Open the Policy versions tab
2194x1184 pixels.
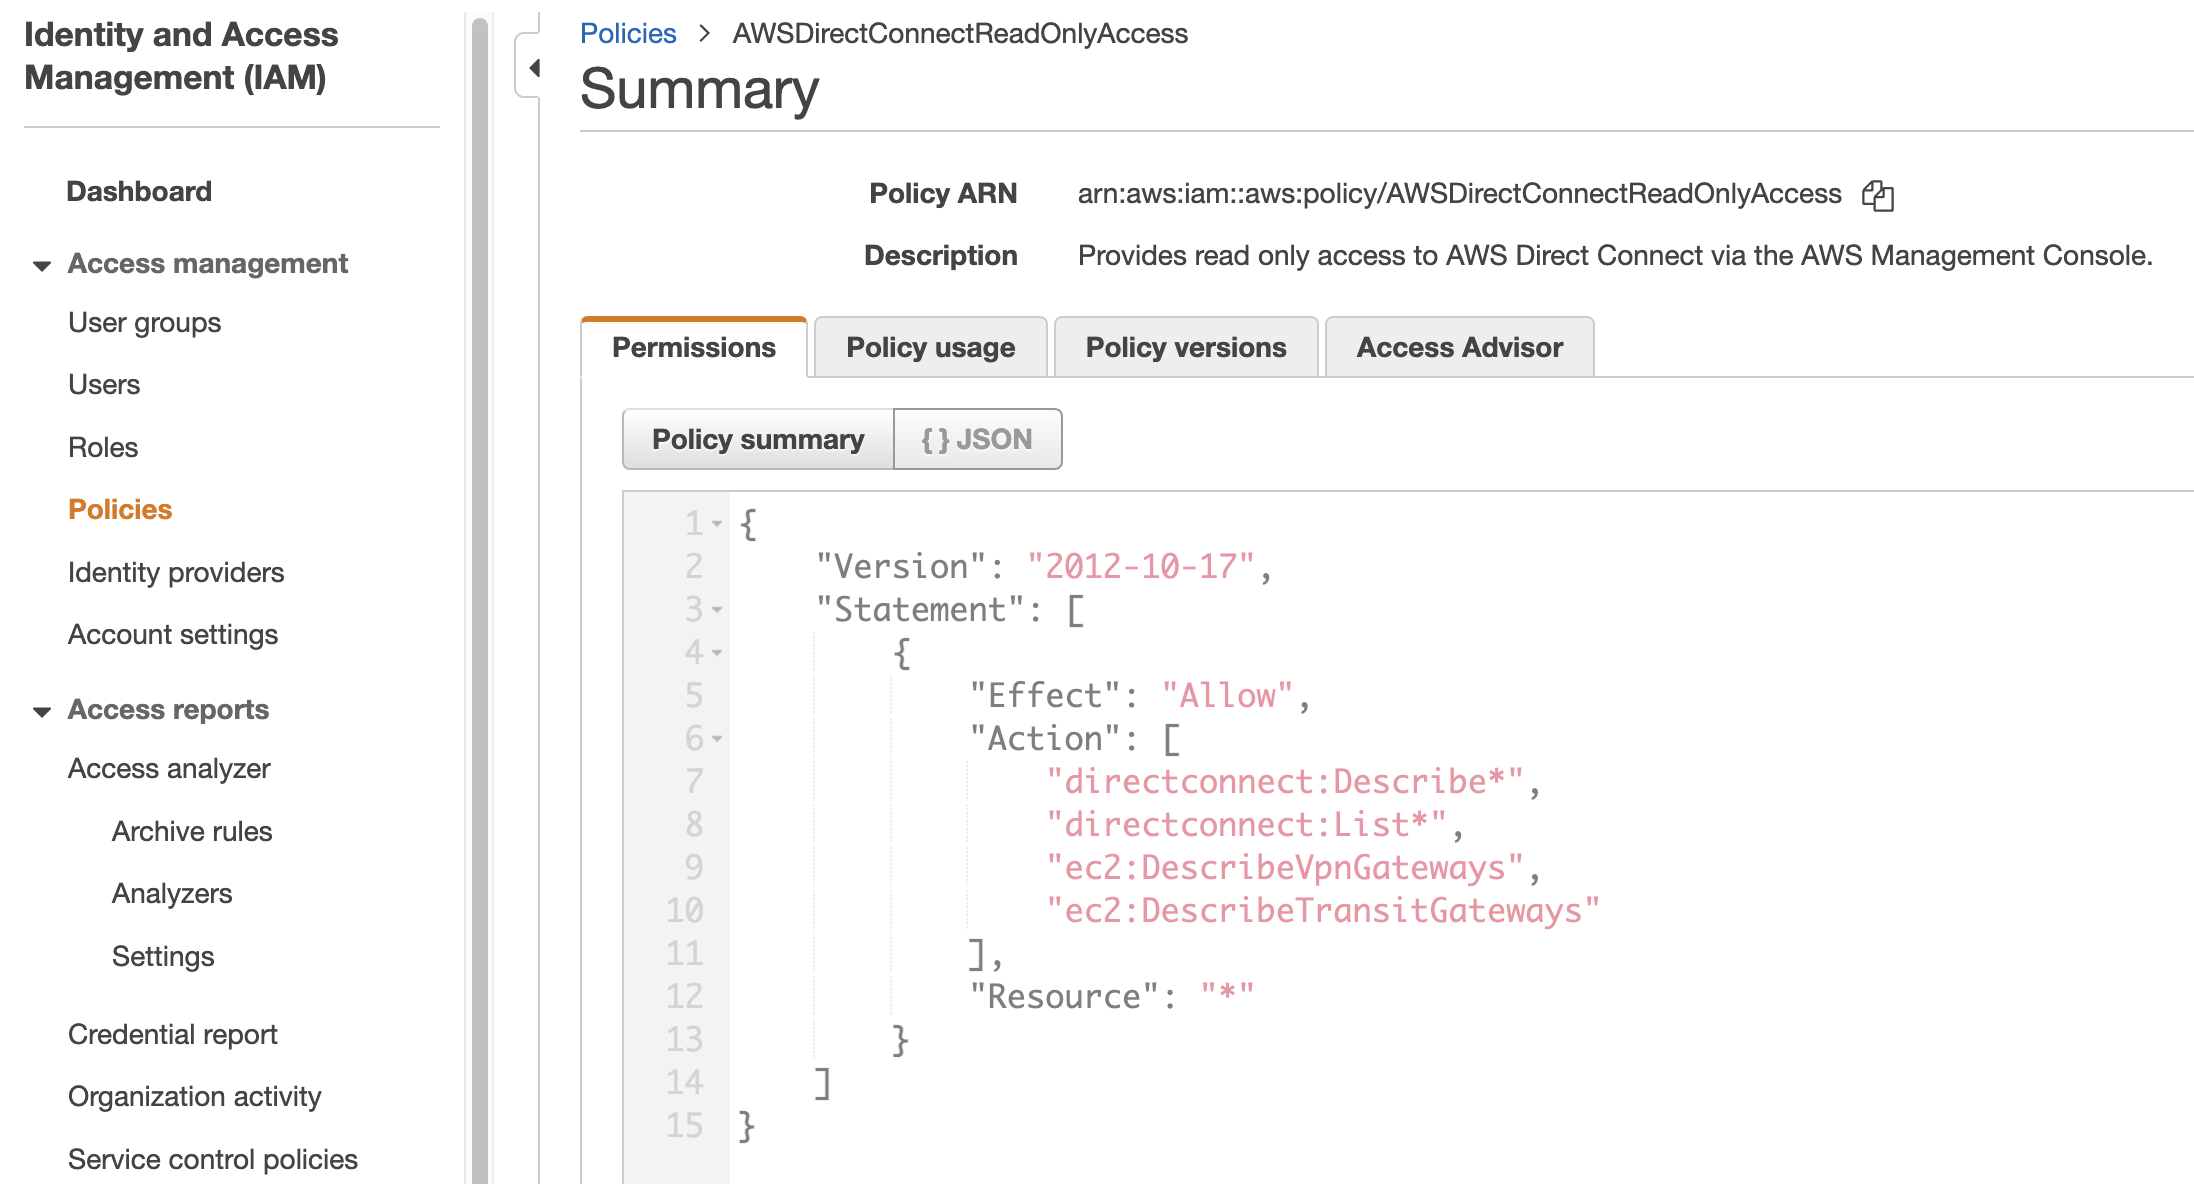[1185, 347]
